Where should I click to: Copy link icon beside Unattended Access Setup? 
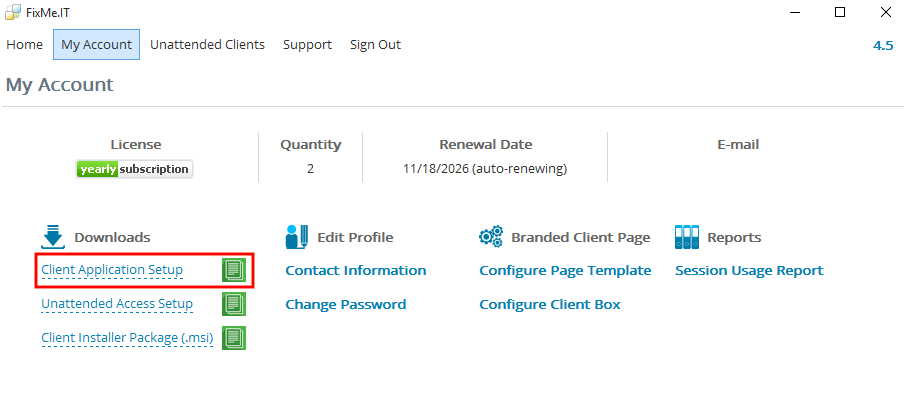pos(234,304)
